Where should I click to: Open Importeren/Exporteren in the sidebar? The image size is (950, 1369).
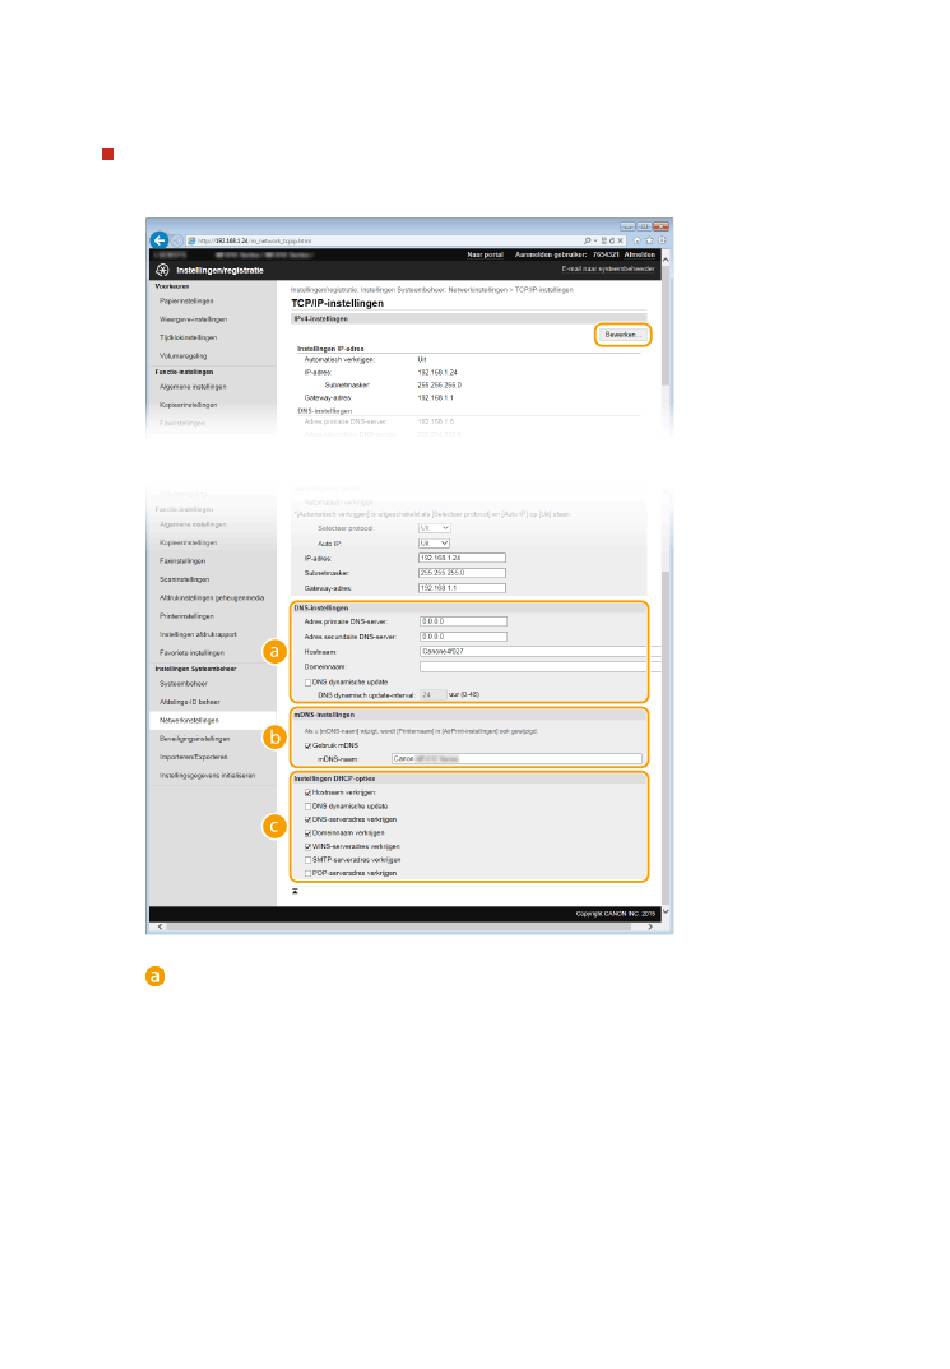click(x=194, y=757)
